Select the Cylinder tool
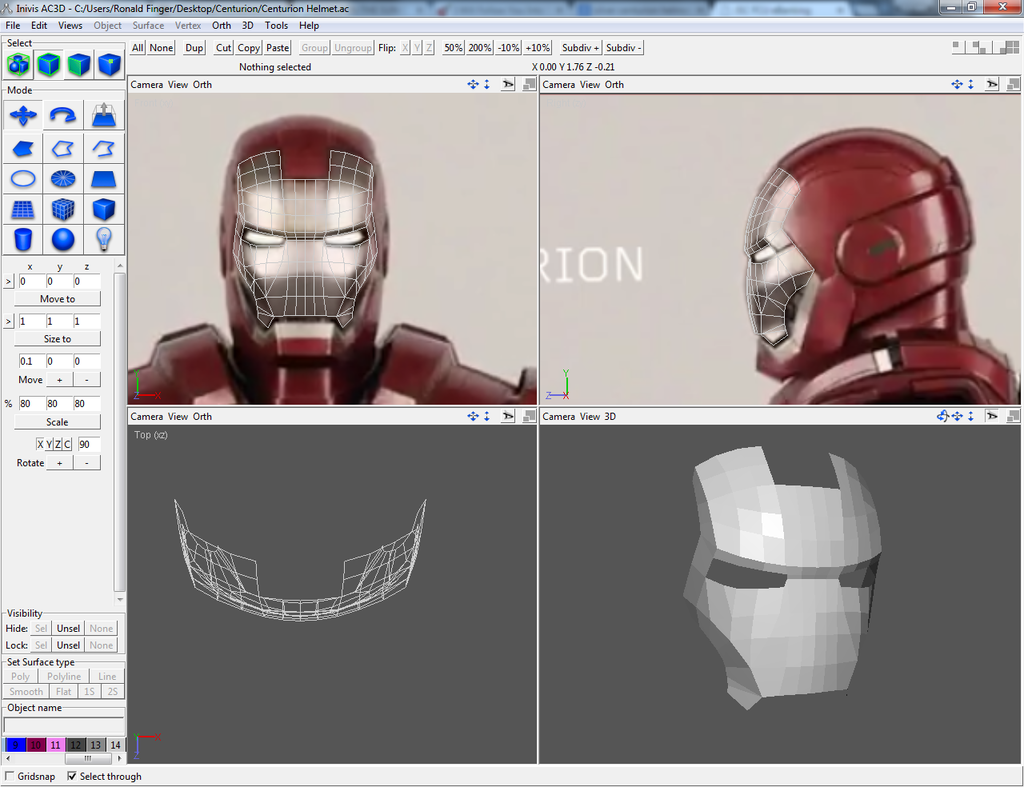Viewport: 1024px width, 787px height. point(23,239)
